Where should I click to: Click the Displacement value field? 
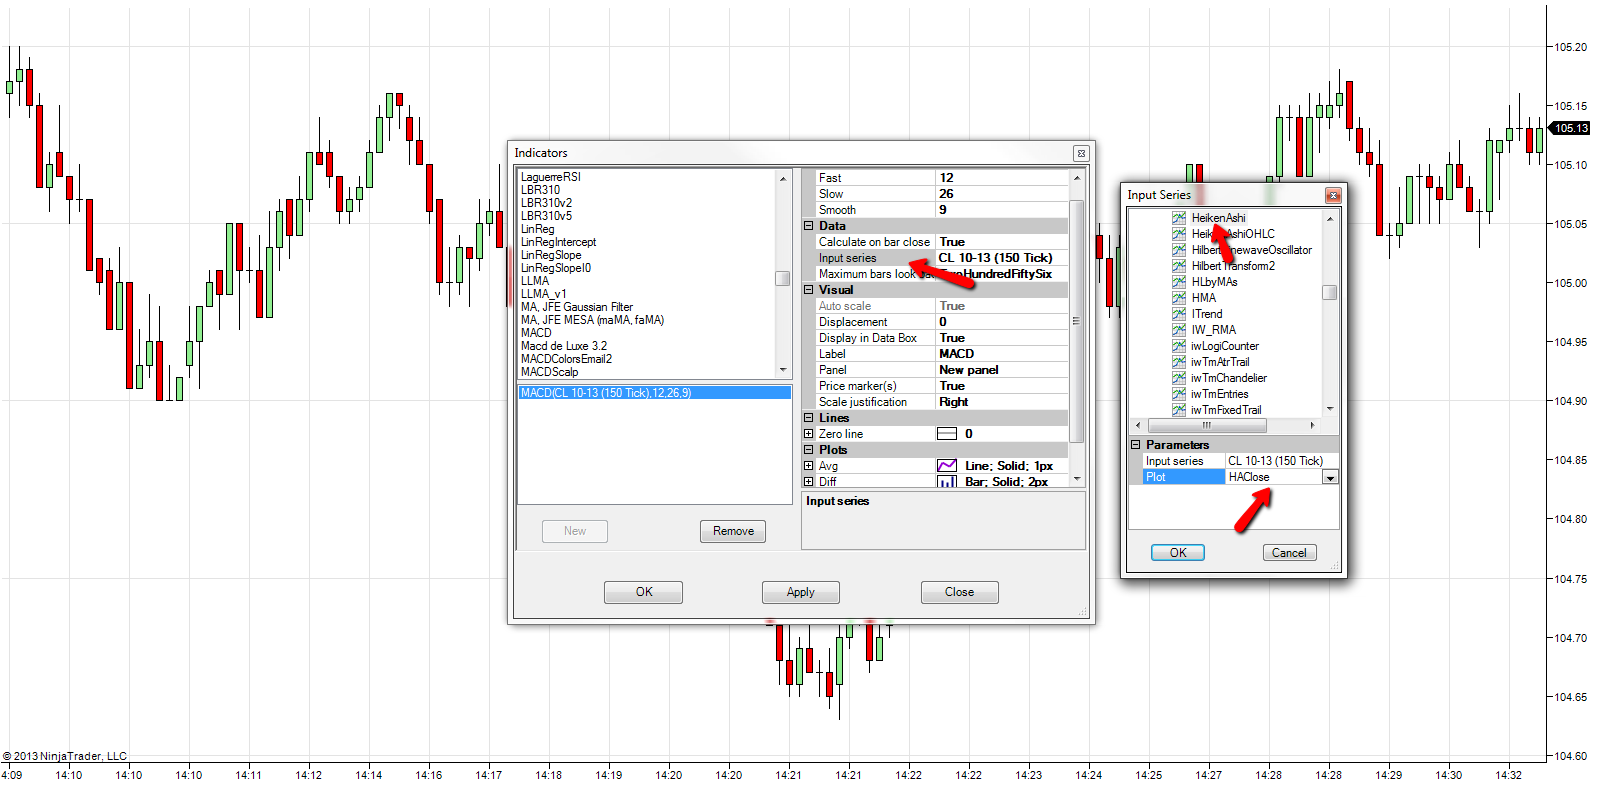tap(1002, 322)
